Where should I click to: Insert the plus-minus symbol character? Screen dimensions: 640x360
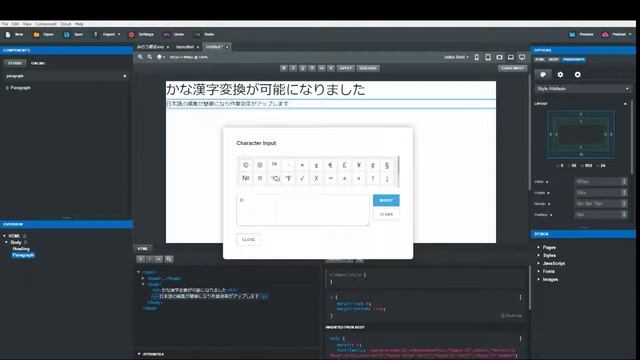[316, 165]
